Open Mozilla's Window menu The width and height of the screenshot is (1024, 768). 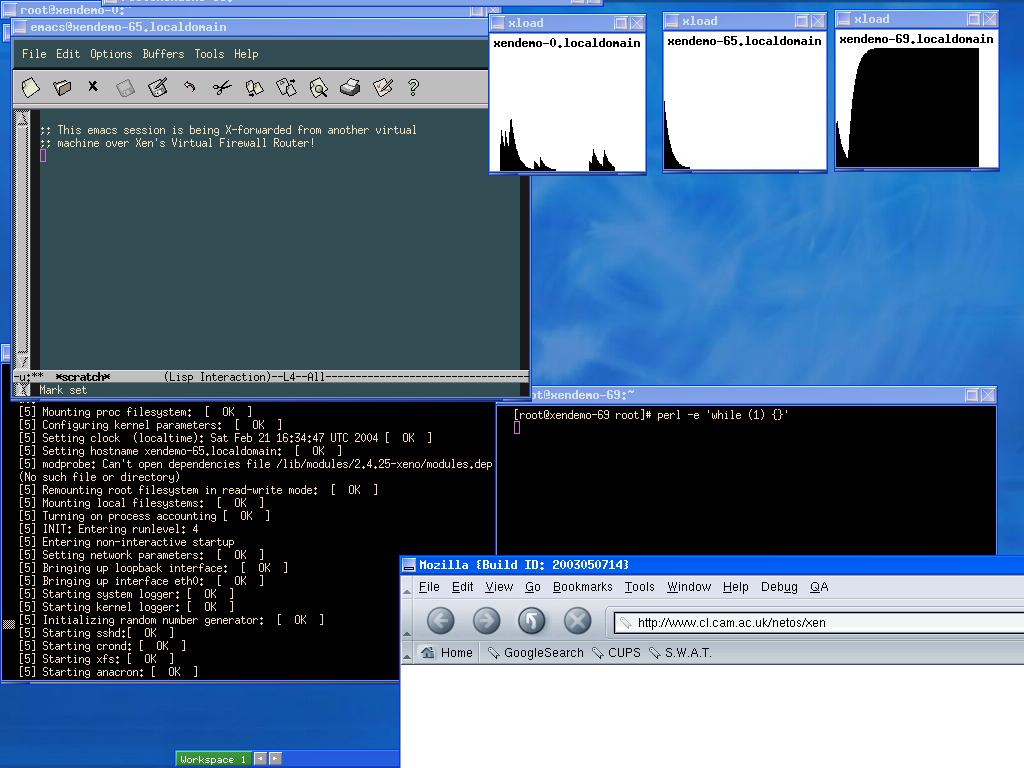coord(689,586)
